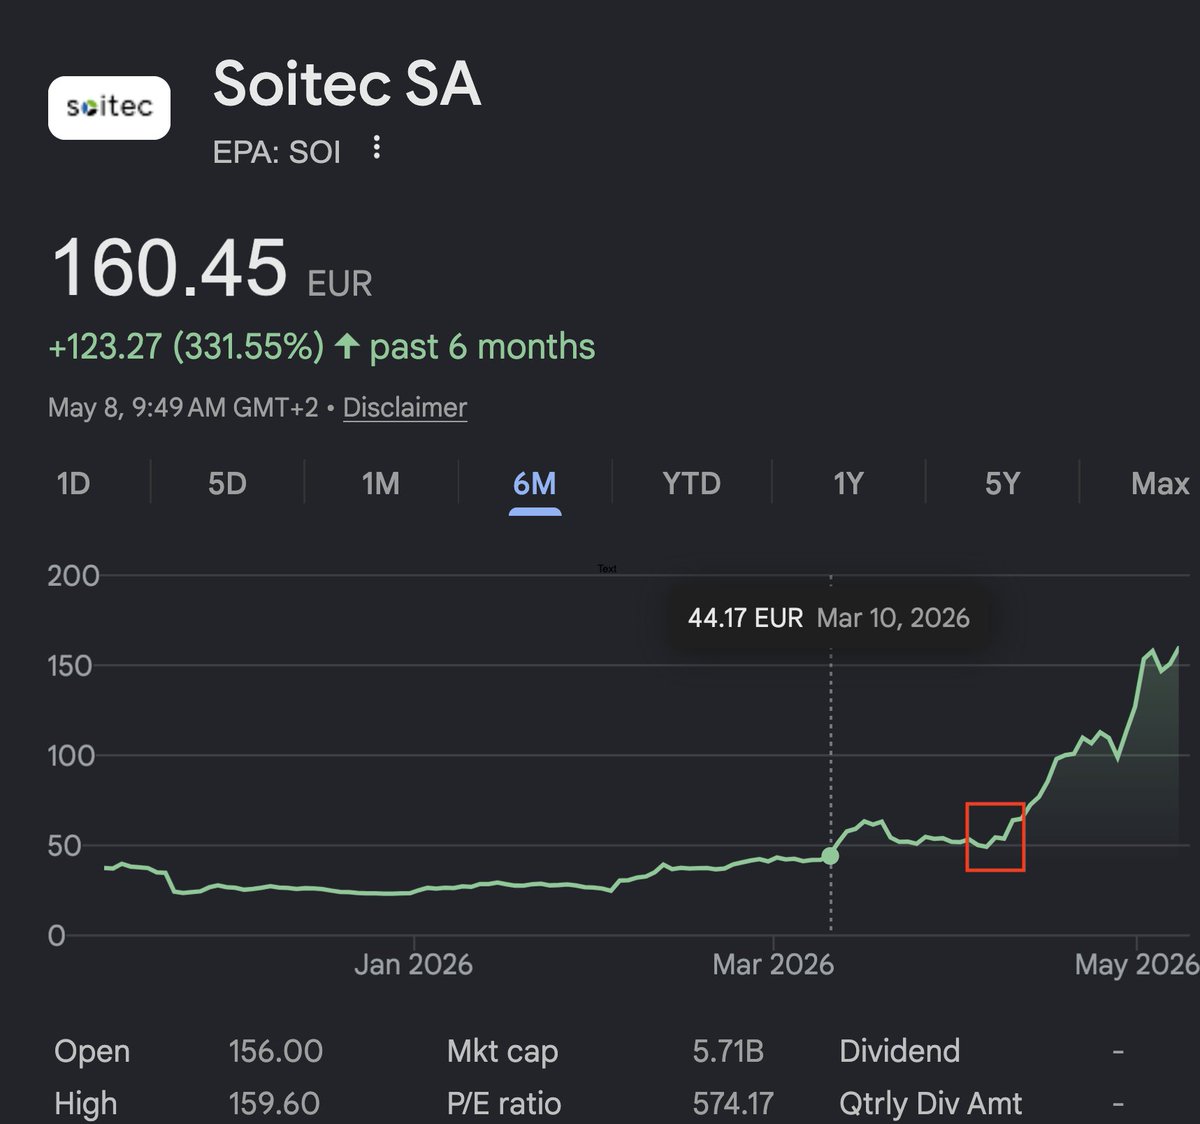
Task: Click the 150 y-axis label
Action: pyautogui.click(x=70, y=666)
